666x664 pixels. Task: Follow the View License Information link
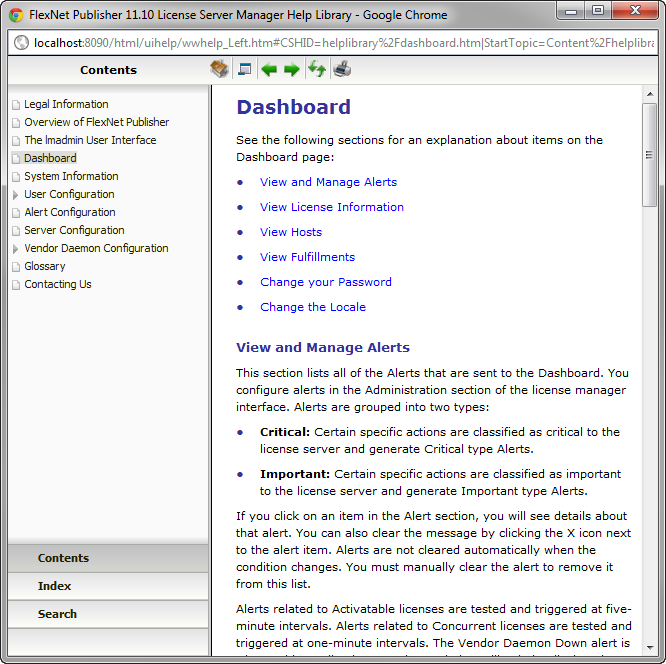coord(332,207)
